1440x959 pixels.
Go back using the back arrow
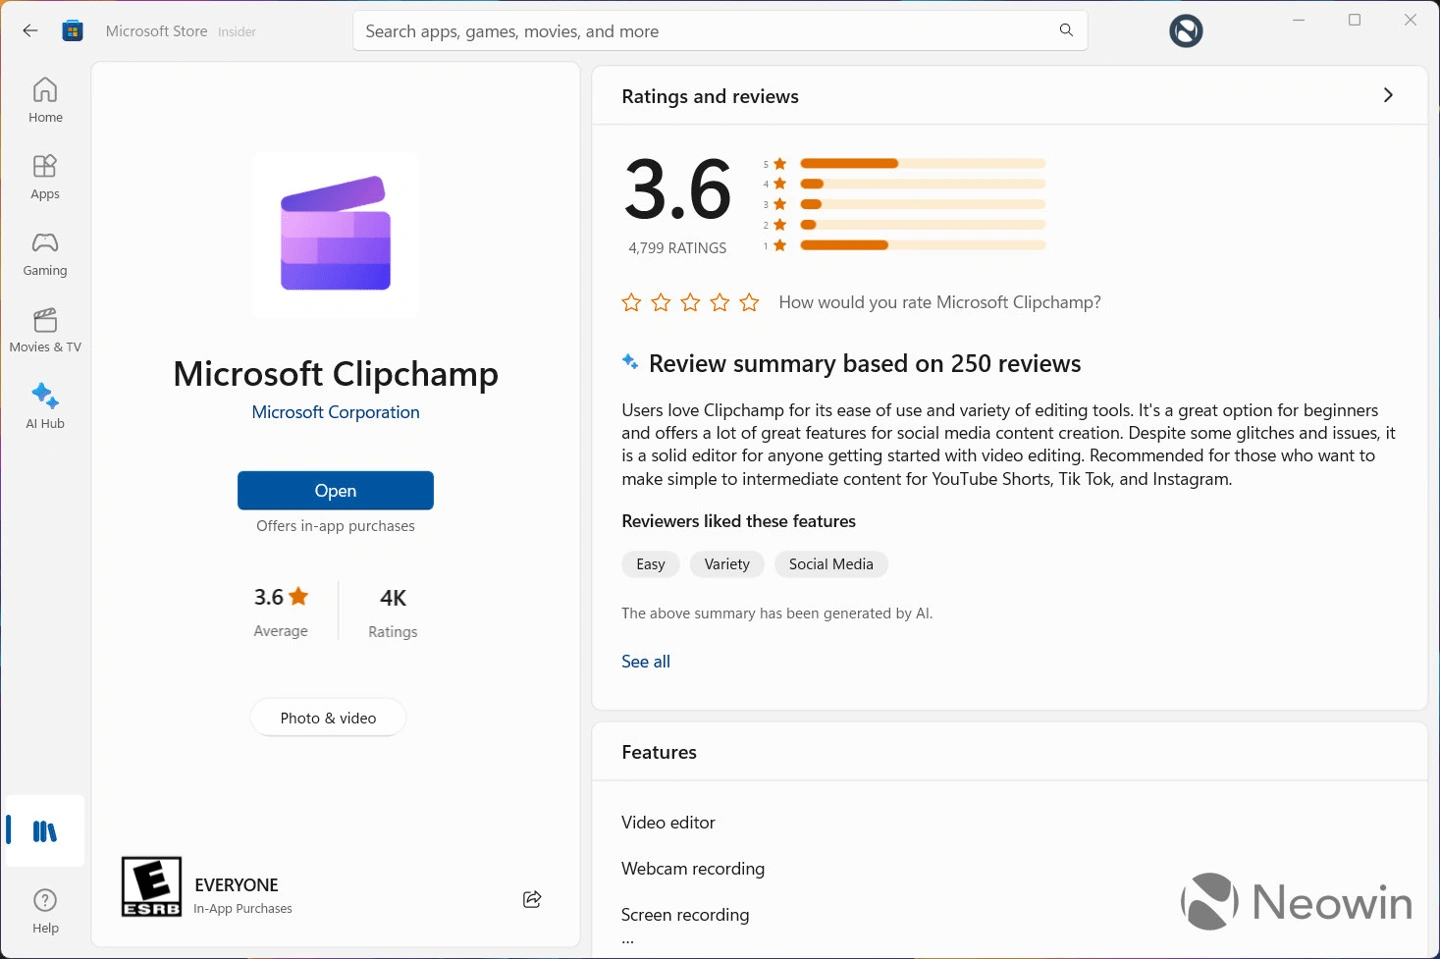click(x=29, y=30)
